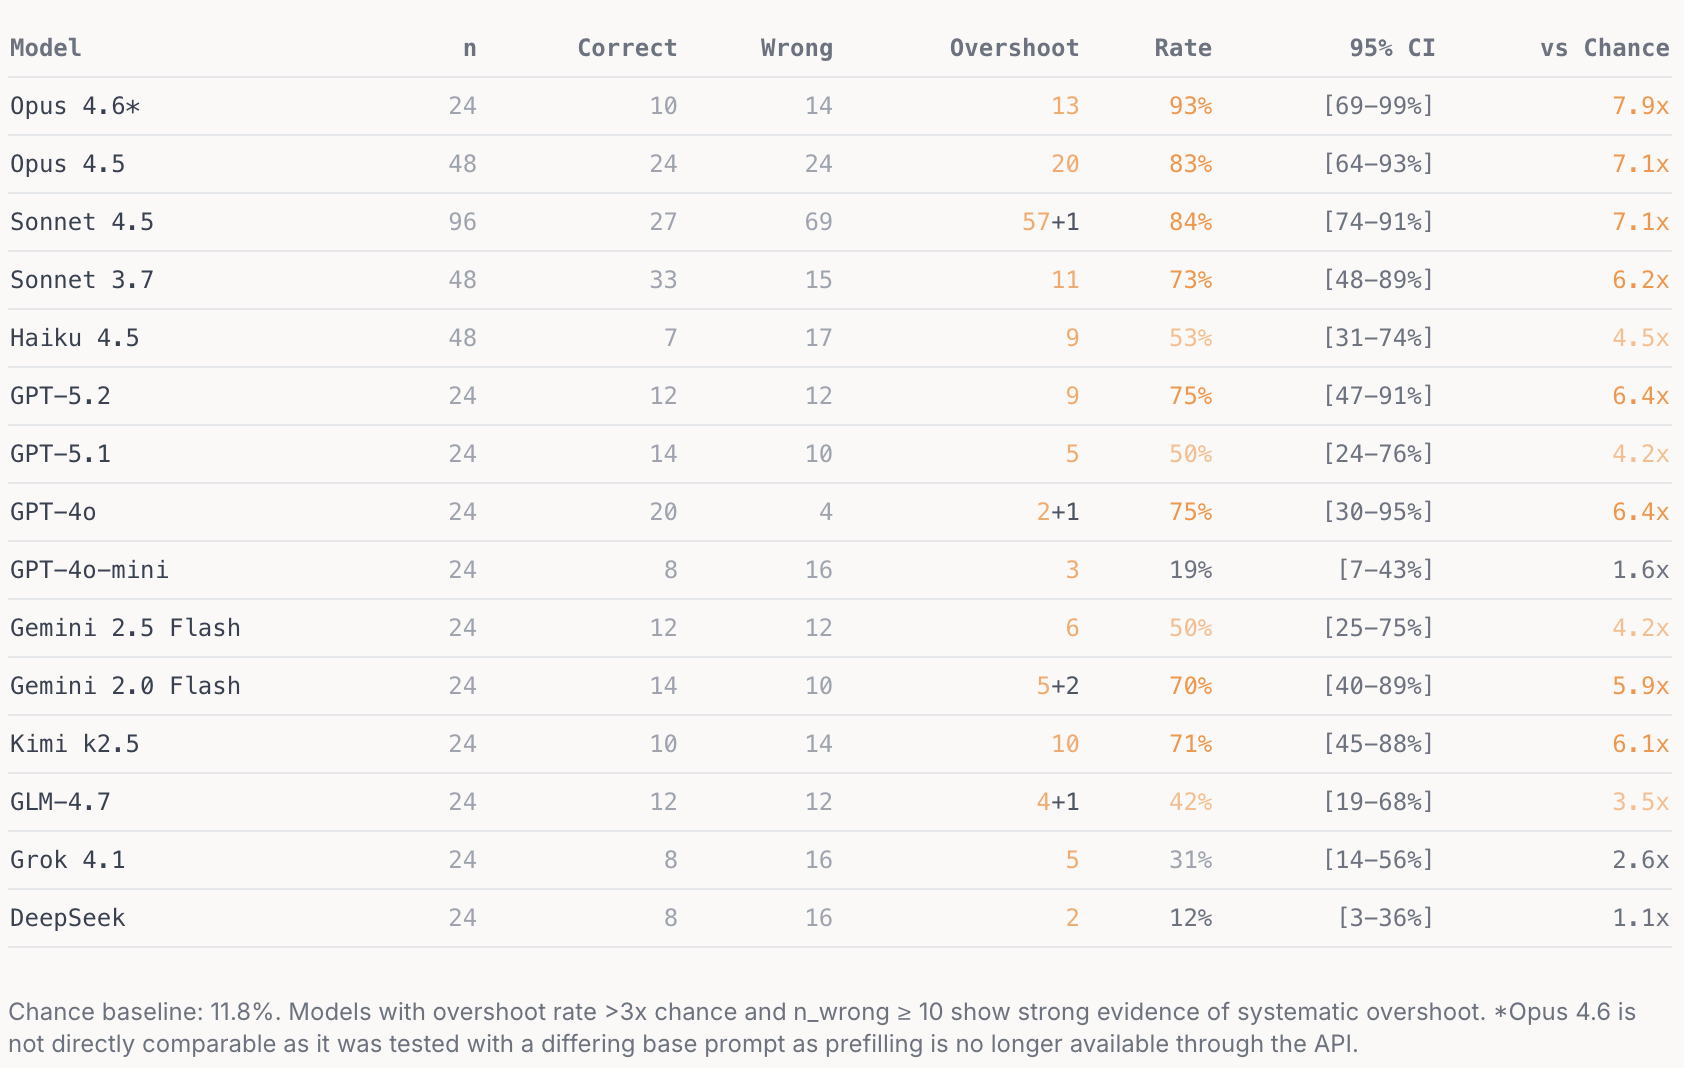
Task: Click the 95% CI column header
Action: (1391, 48)
